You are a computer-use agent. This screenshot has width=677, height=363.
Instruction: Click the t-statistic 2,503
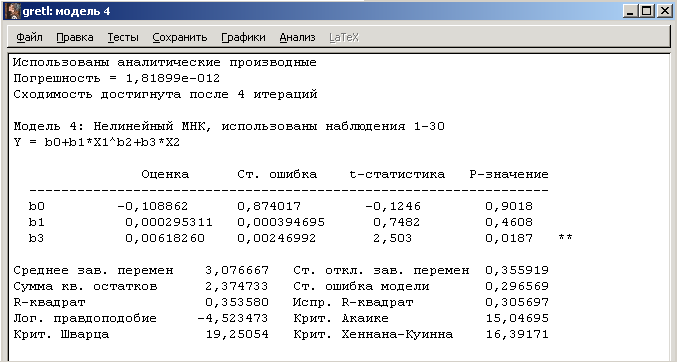coord(392,238)
